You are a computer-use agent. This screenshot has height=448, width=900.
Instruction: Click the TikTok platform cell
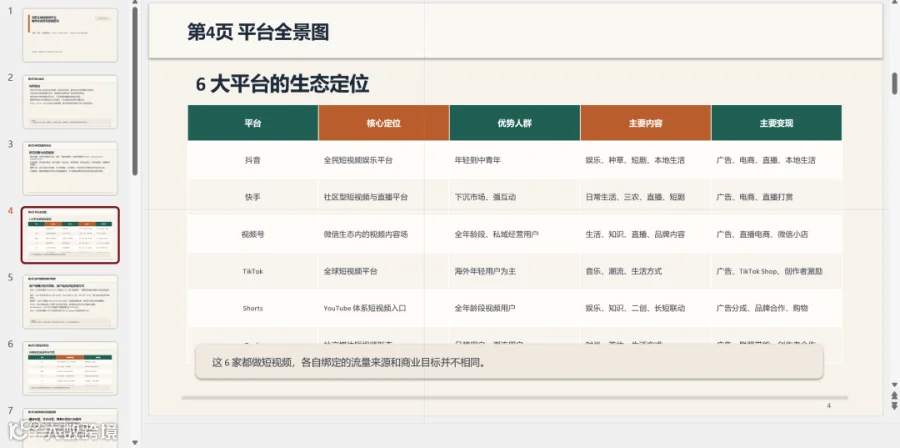pyautogui.click(x=253, y=271)
